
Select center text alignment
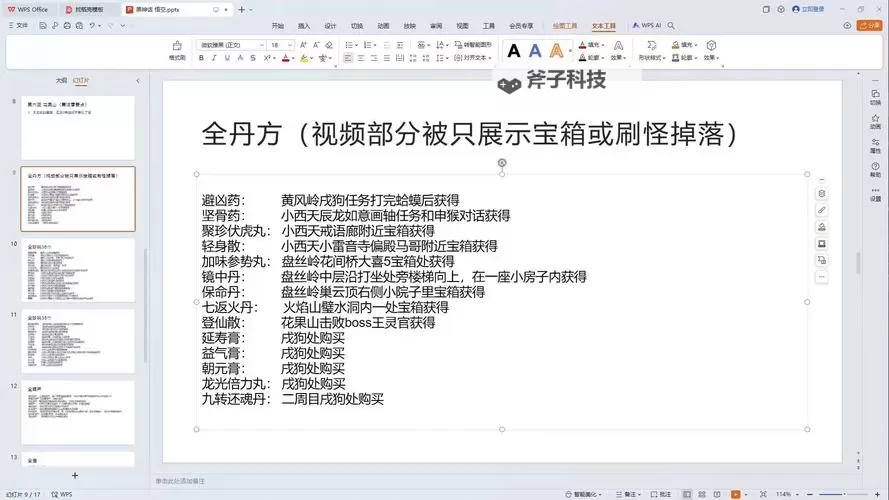(x=361, y=58)
